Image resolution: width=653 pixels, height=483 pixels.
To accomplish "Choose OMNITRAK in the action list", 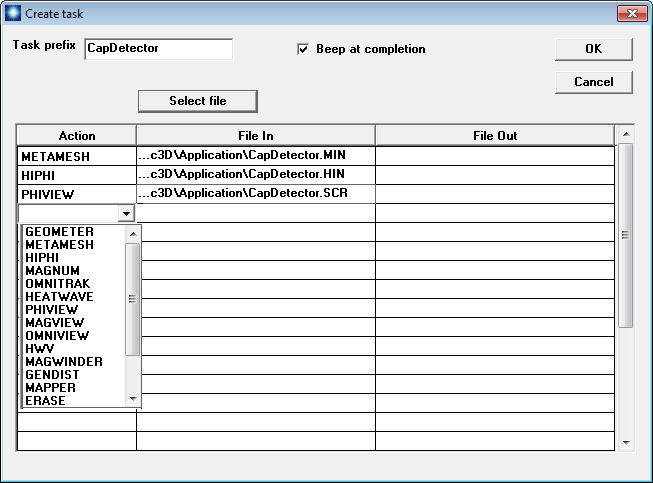I will point(58,284).
